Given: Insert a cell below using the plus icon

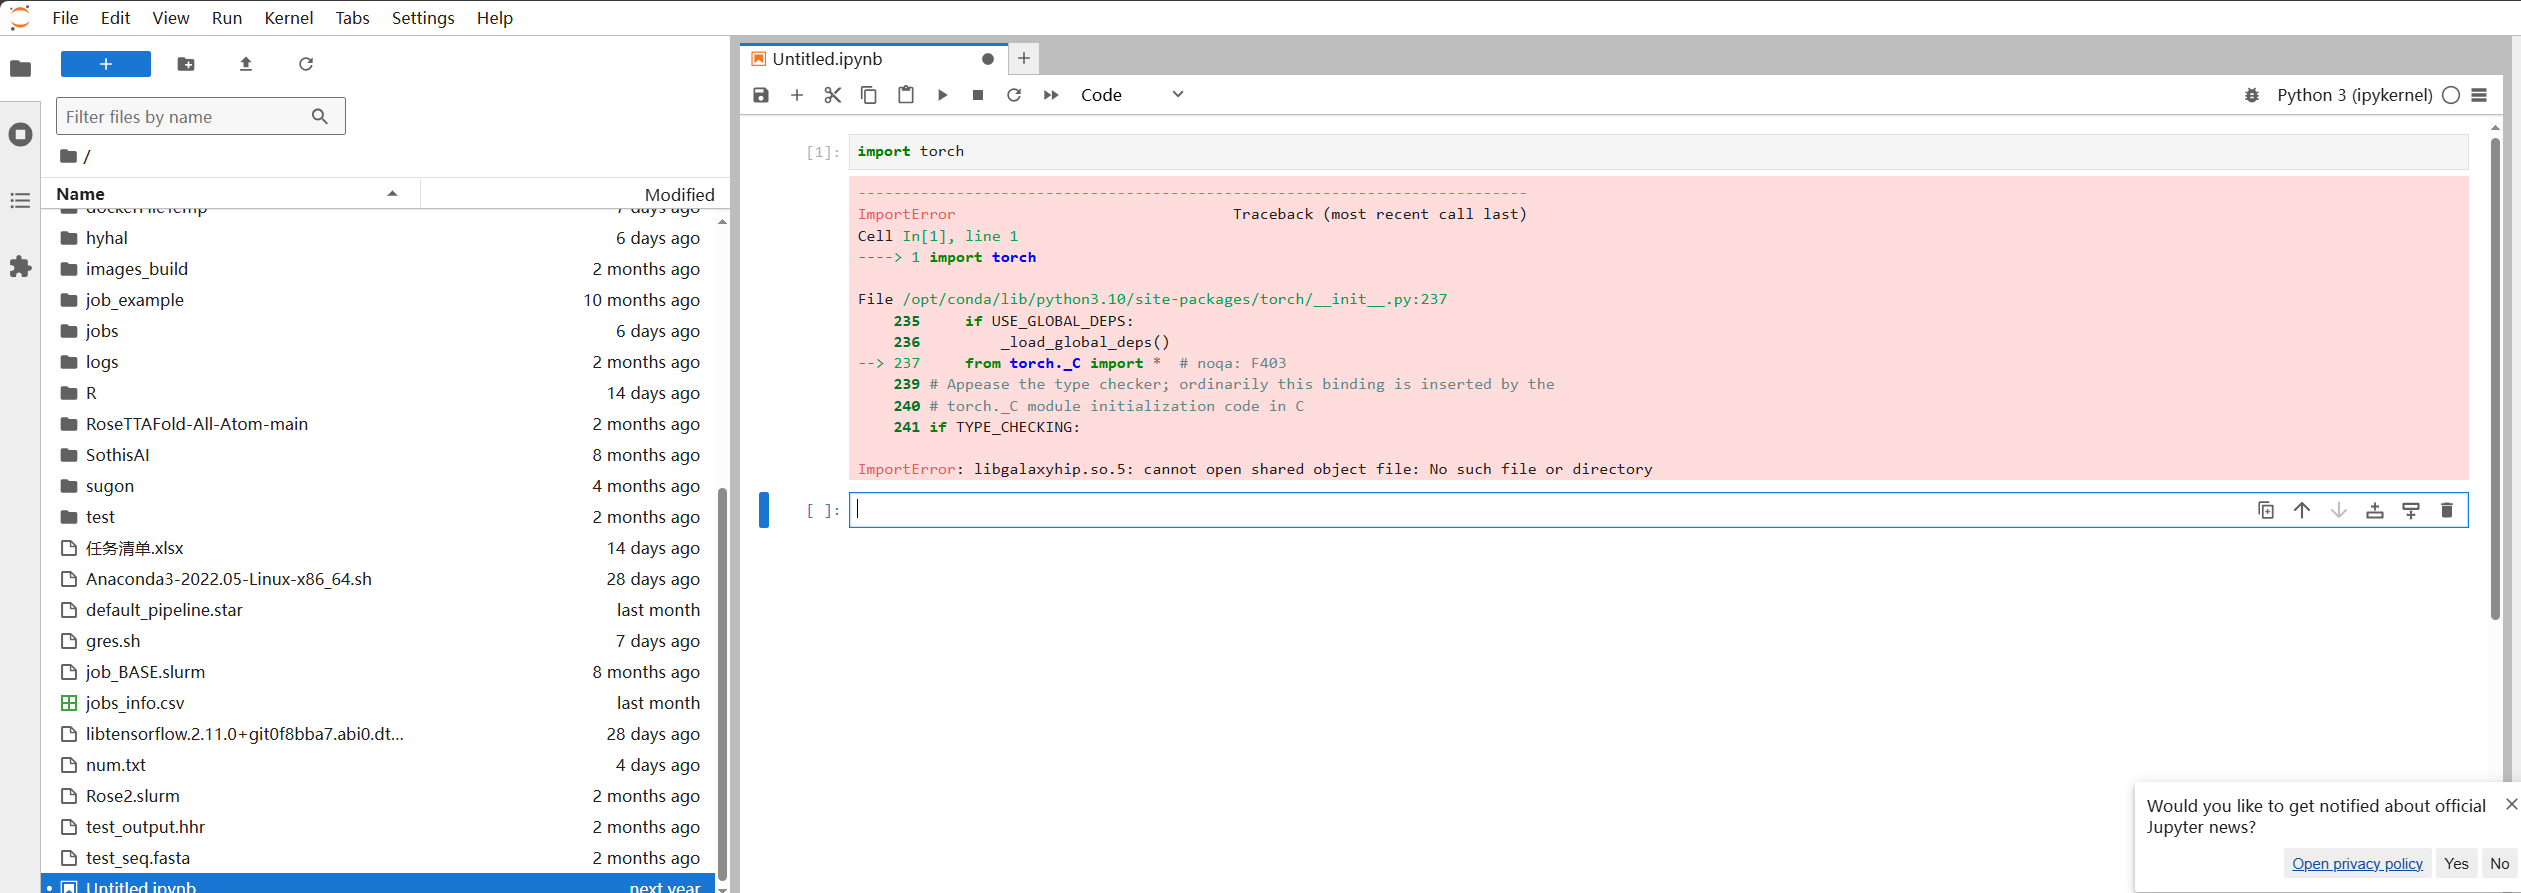Looking at the screenshot, I should tap(797, 95).
